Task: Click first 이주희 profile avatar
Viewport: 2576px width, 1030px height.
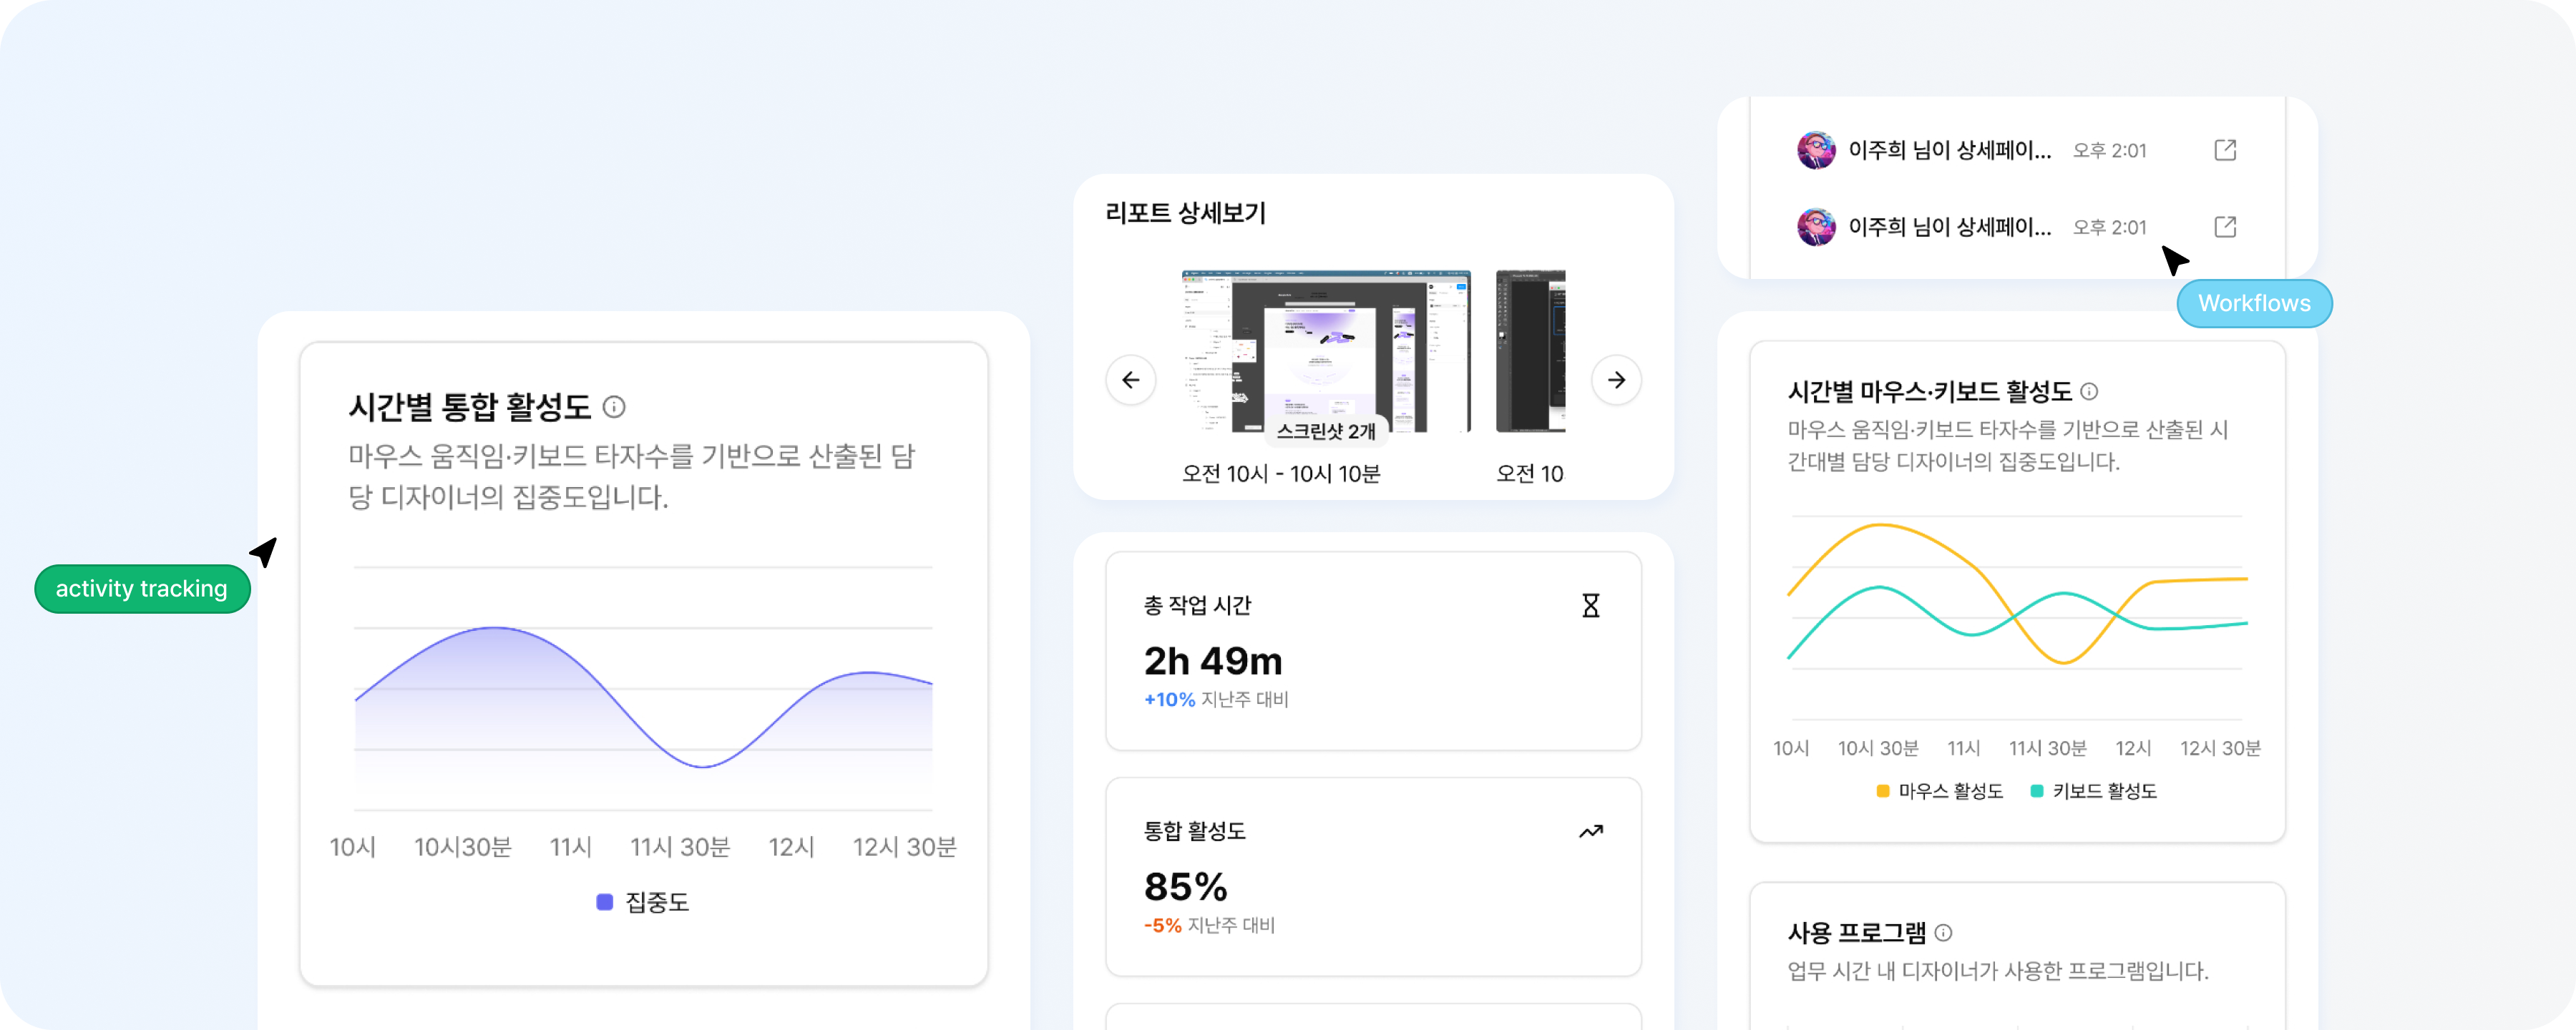Action: (x=1816, y=150)
